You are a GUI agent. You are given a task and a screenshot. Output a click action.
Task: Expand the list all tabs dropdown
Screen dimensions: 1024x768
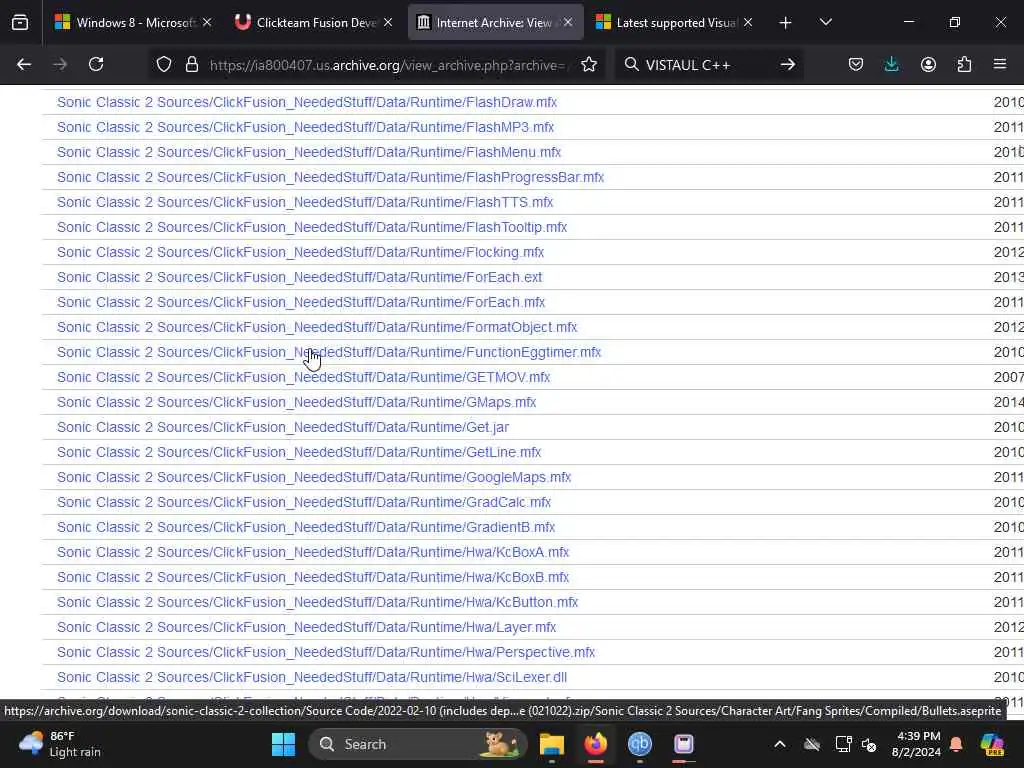(825, 23)
